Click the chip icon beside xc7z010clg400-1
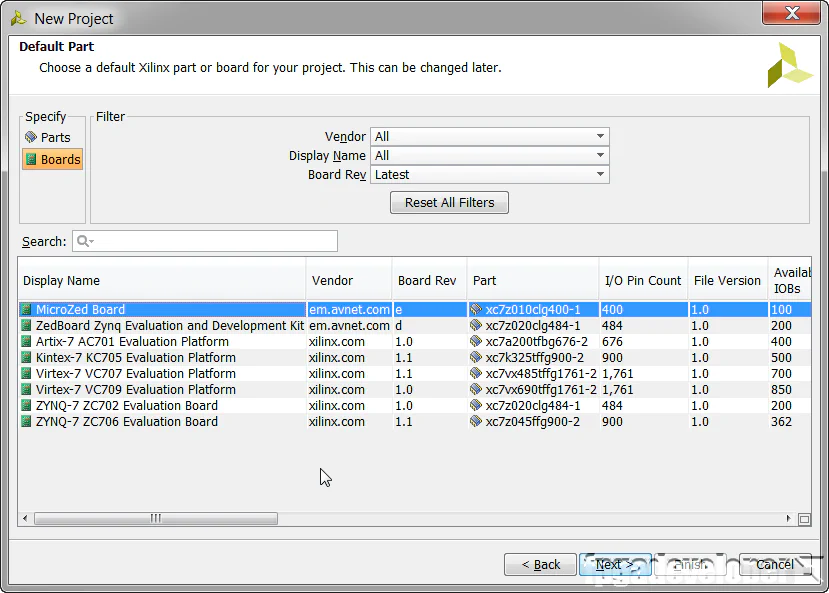The height and width of the screenshot is (593, 829). pos(473,309)
